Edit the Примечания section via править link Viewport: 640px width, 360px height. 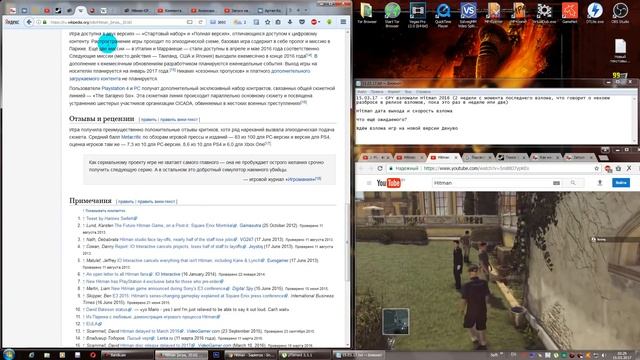[x=126, y=202]
